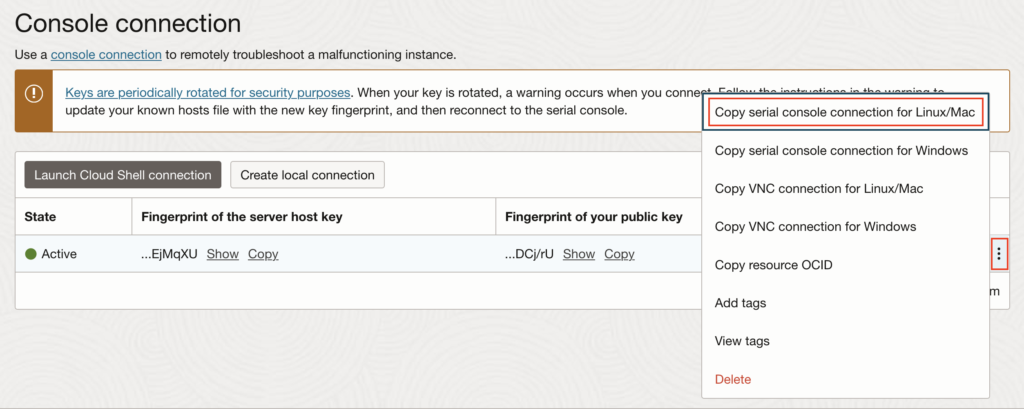Select the red Delete menu option
The width and height of the screenshot is (1024, 409).
coord(733,379)
